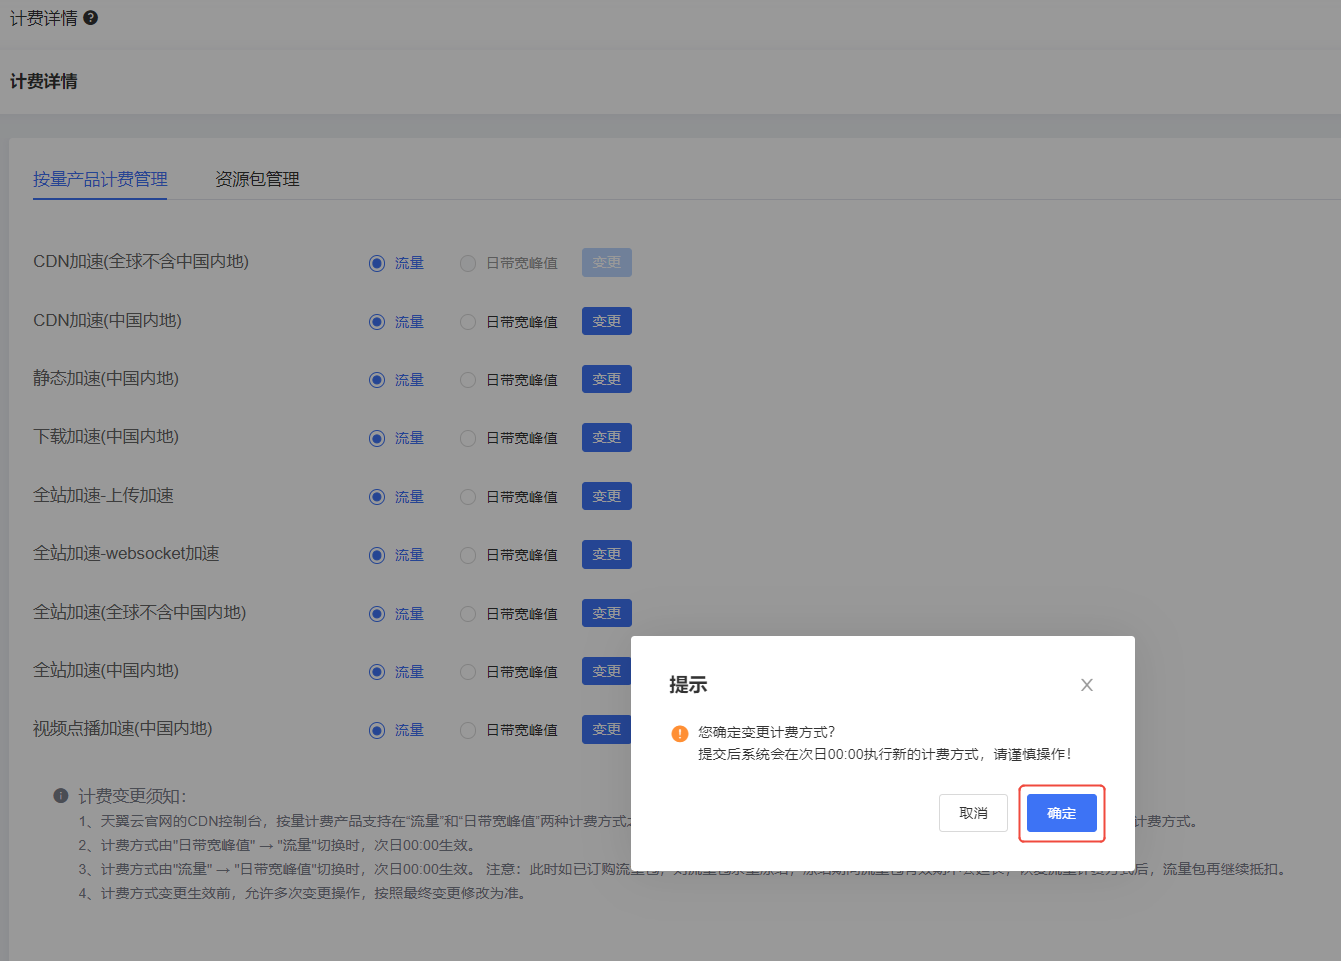Select 日带宽峰值 for CDN加速(中国内地)
1341x961 pixels.
pos(468,322)
